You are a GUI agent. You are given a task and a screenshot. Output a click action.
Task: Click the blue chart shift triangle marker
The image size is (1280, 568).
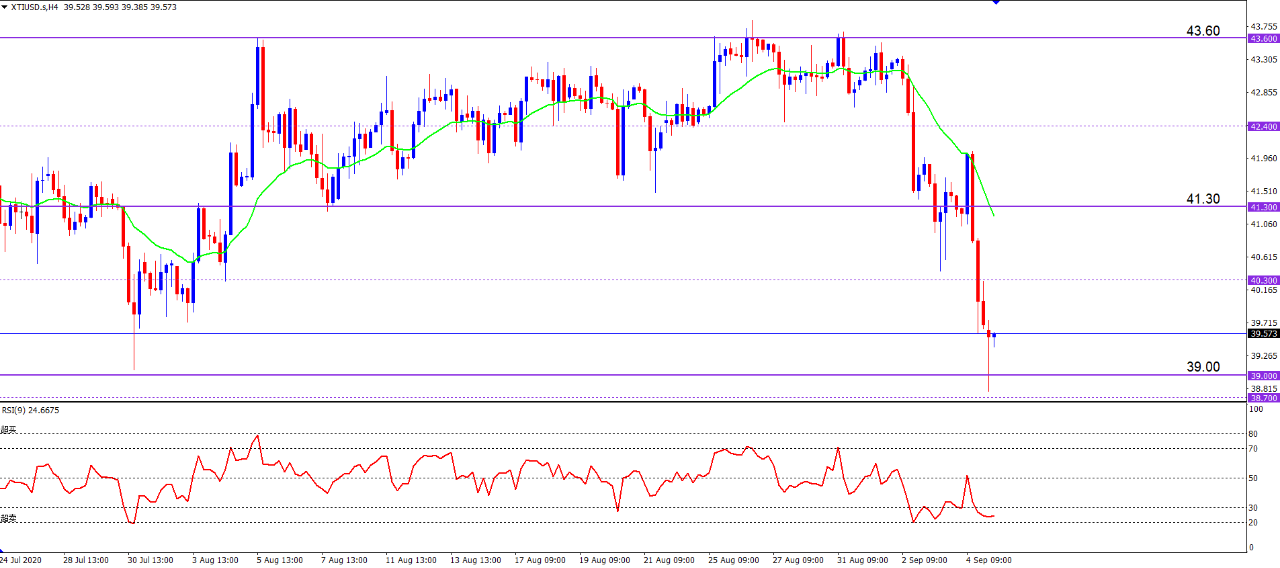996,2
